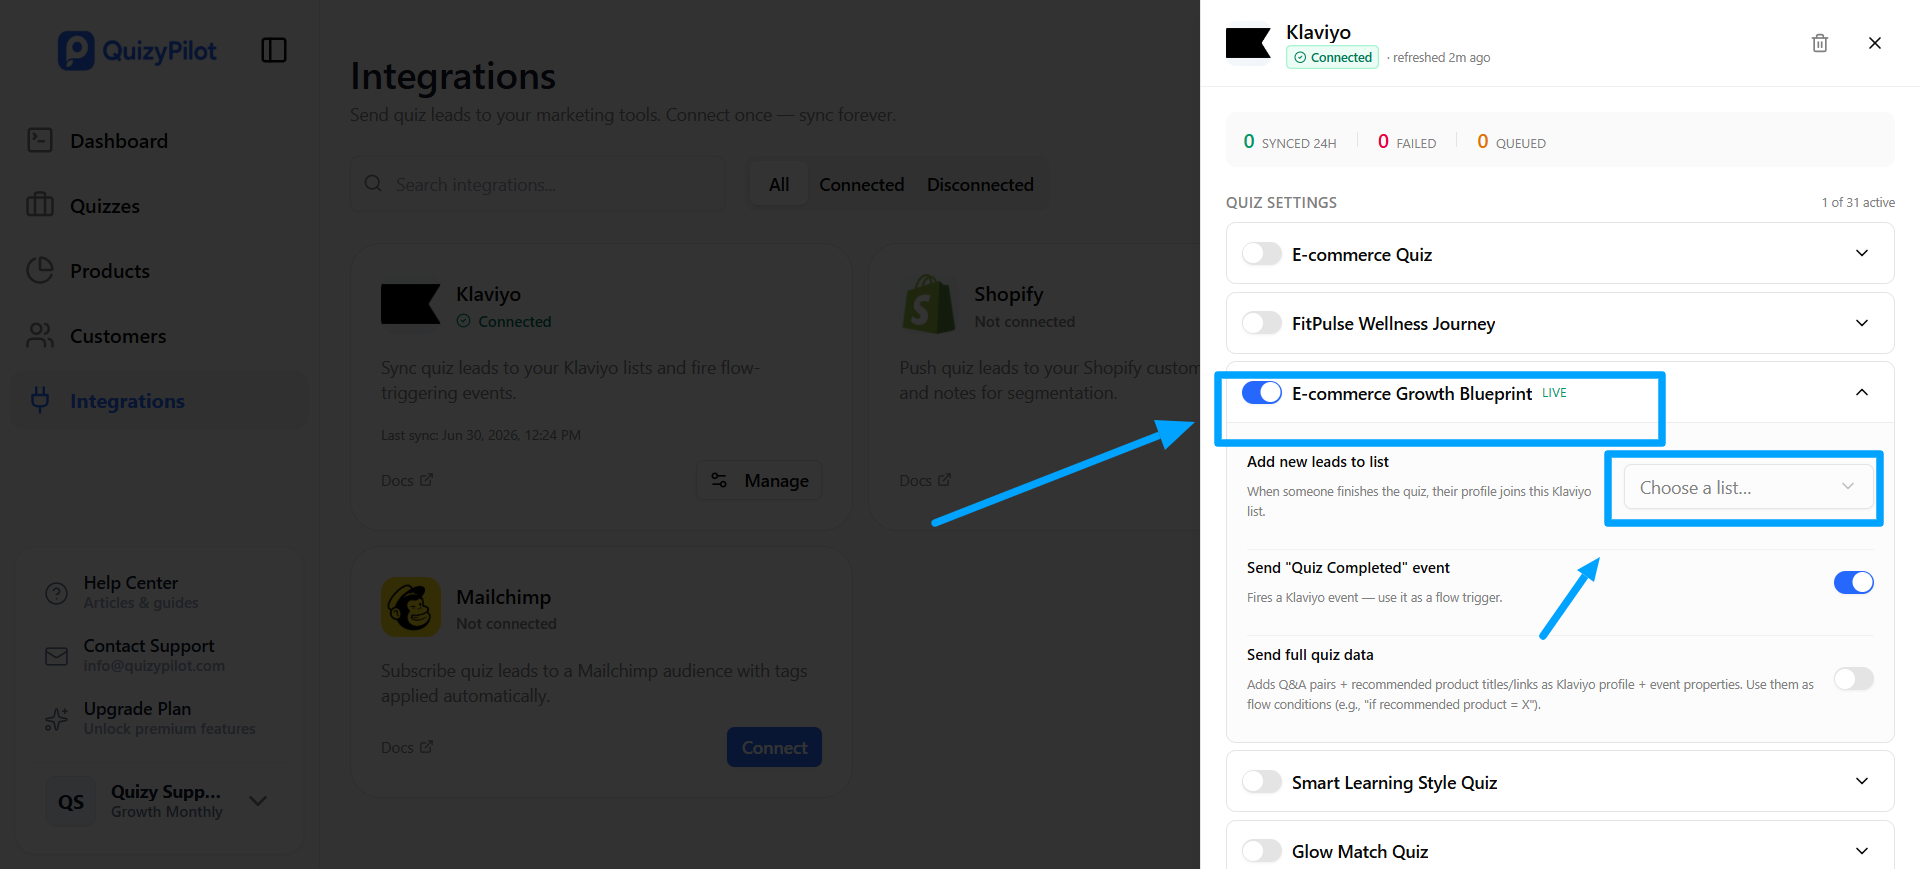Click the Integrations plug icon
Screen dimensions: 1920x869
pyautogui.click(x=40, y=400)
